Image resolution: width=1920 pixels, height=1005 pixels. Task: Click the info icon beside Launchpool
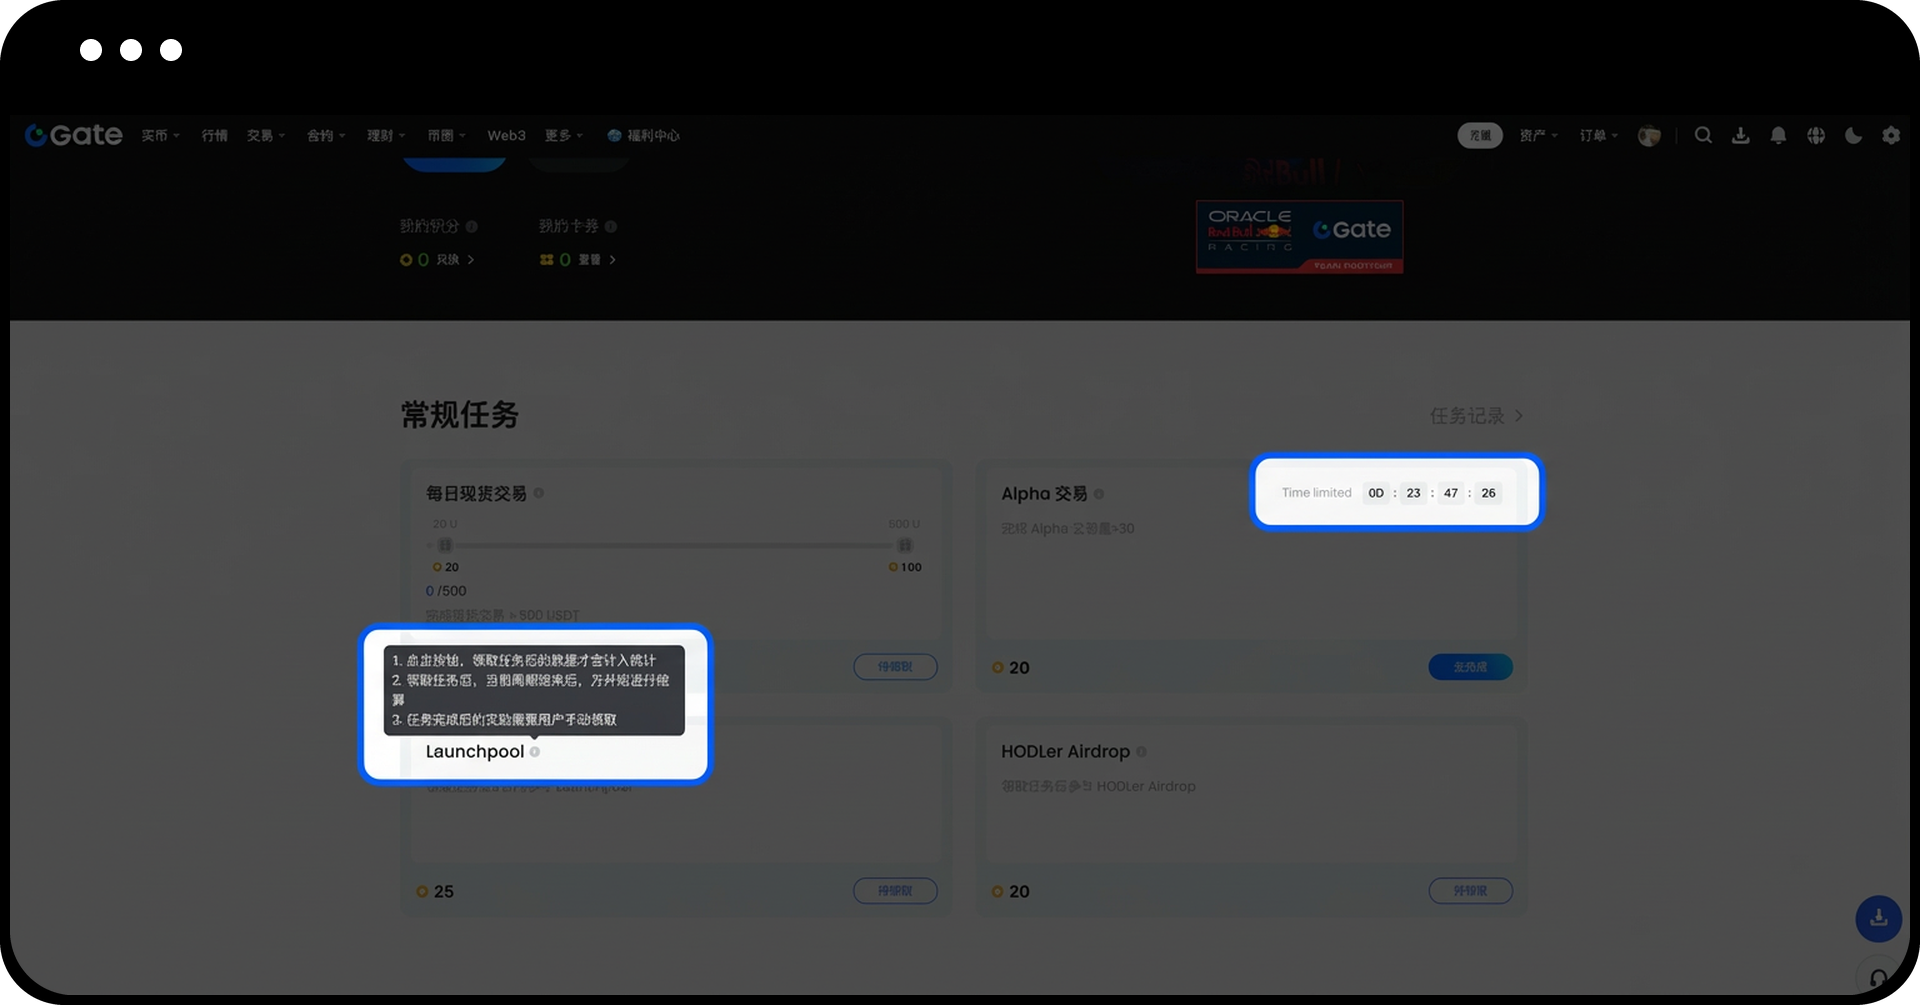click(x=535, y=752)
